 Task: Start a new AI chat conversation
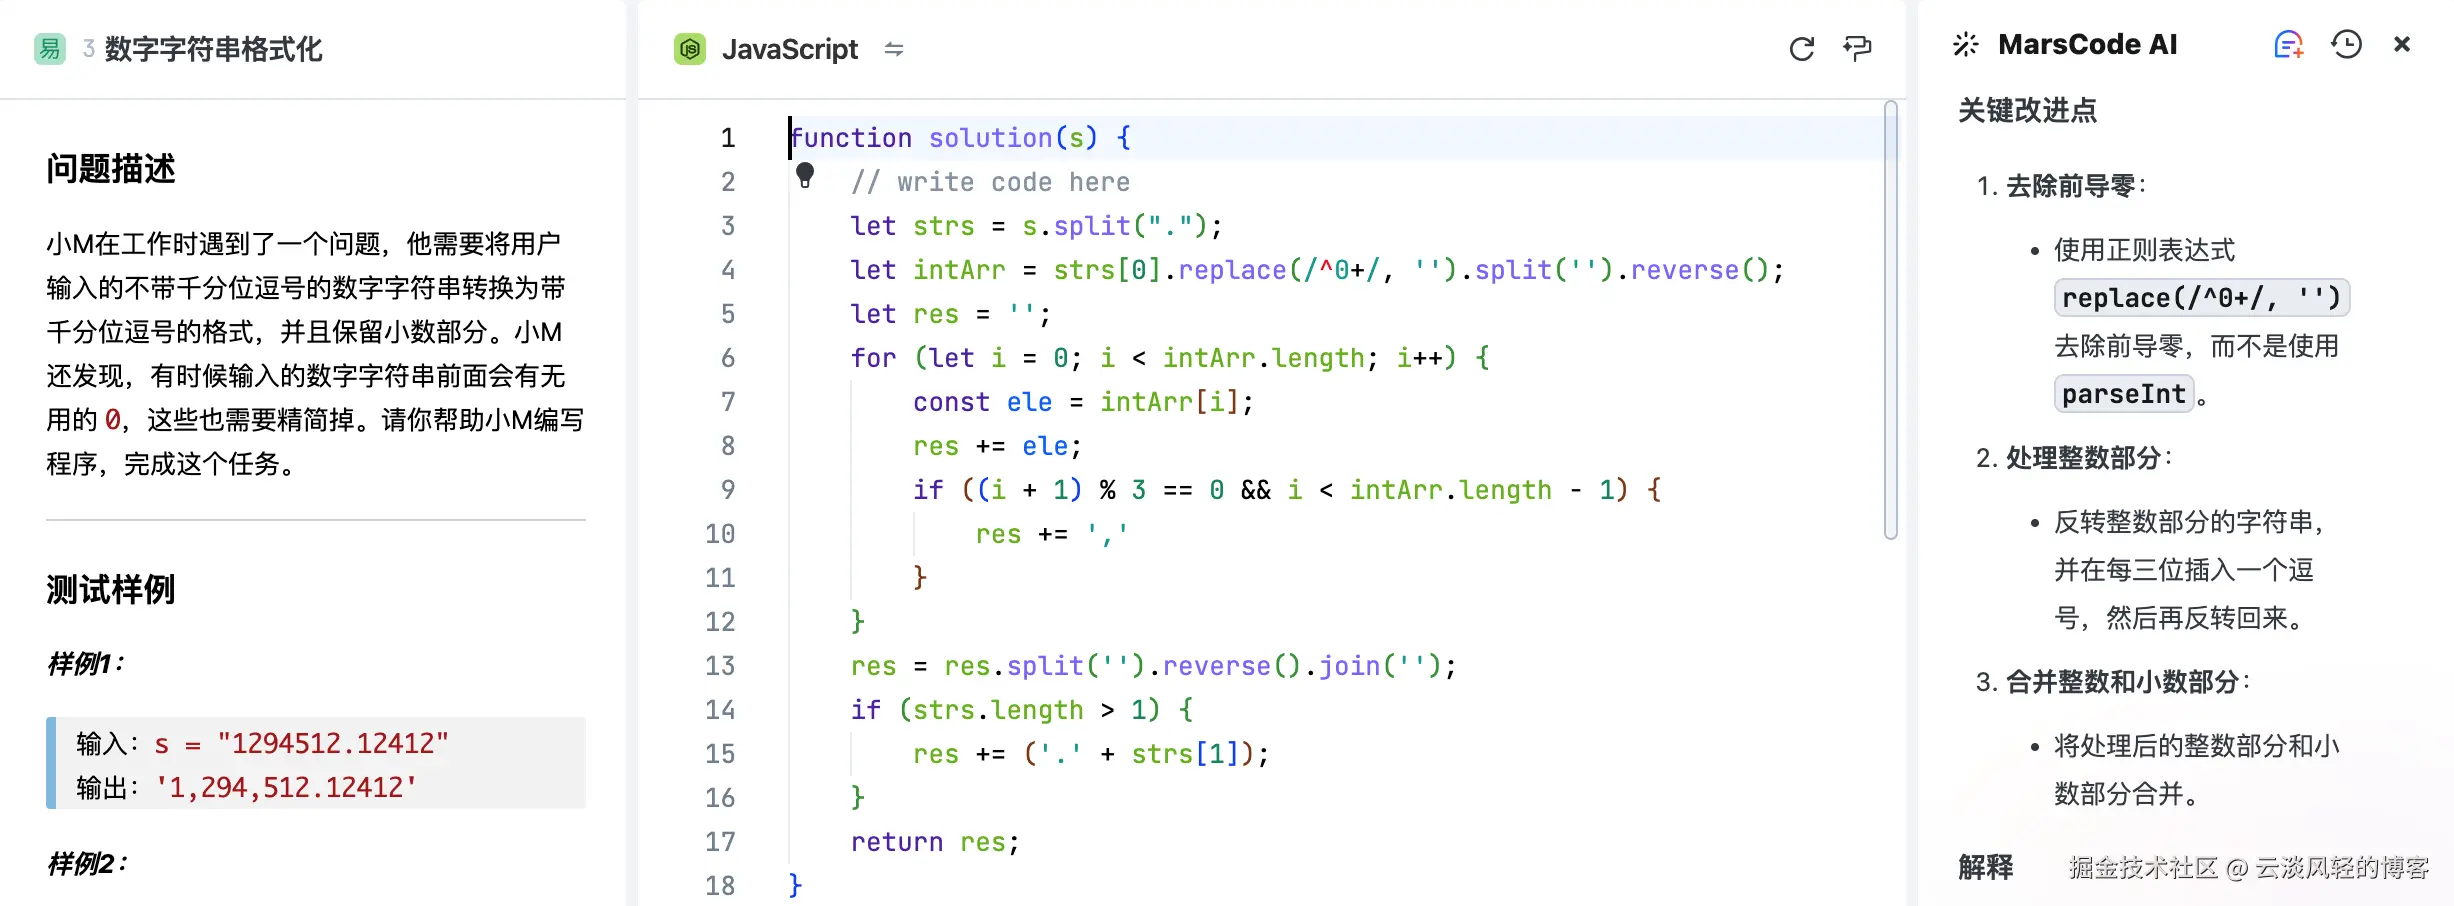pyautogui.click(x=2288, y=45)
